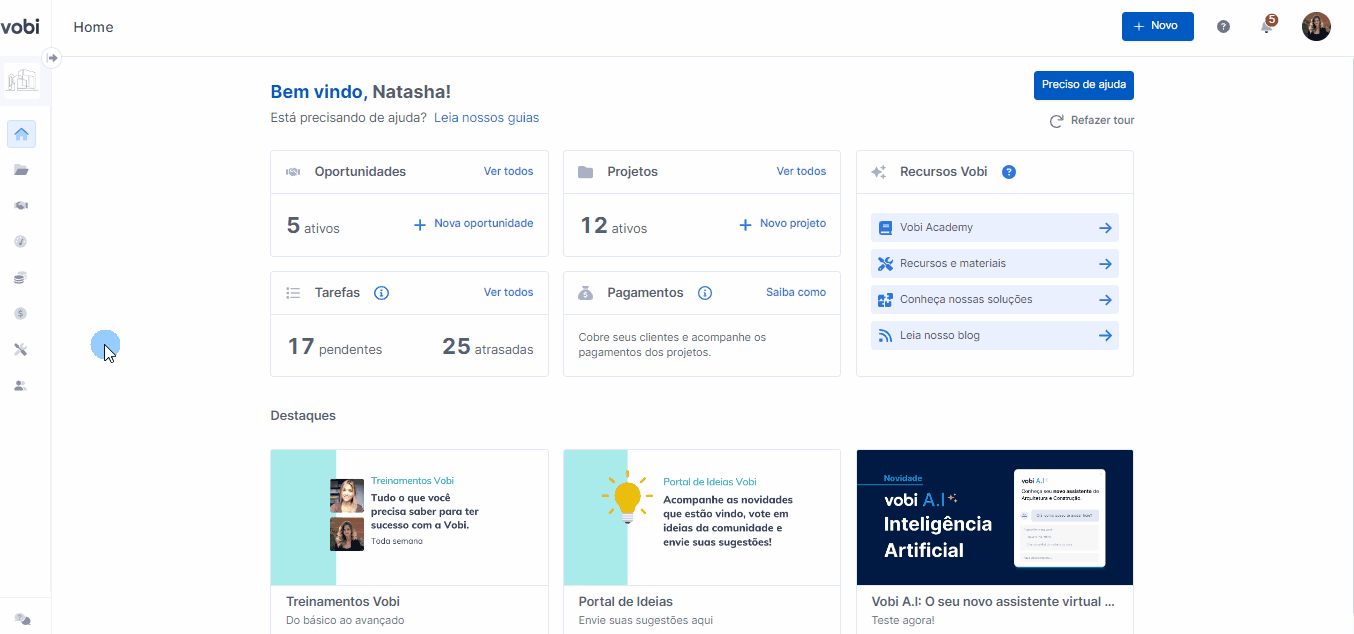Open the tools (wrench) sidebar icon
The height and width of the screenshot is (634, 1354).
pos(21,349)
